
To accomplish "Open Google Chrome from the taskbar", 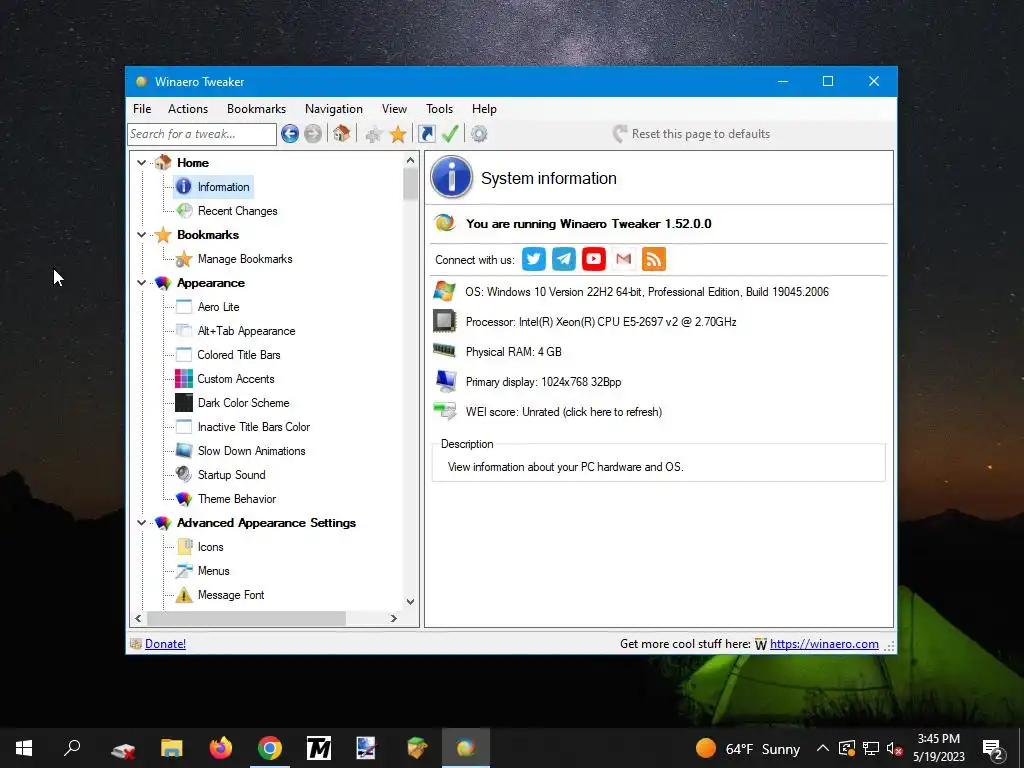I will [x=270, y=748].
